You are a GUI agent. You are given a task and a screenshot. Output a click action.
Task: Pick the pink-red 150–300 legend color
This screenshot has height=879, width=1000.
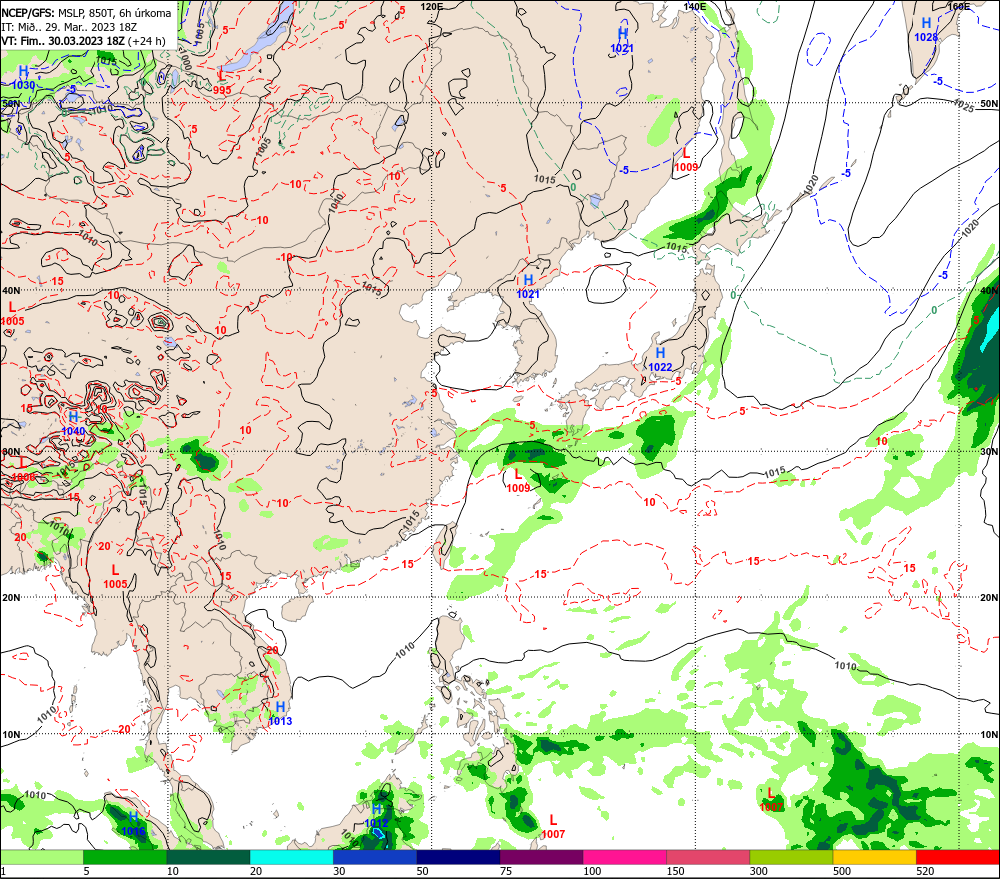(708, 857)
